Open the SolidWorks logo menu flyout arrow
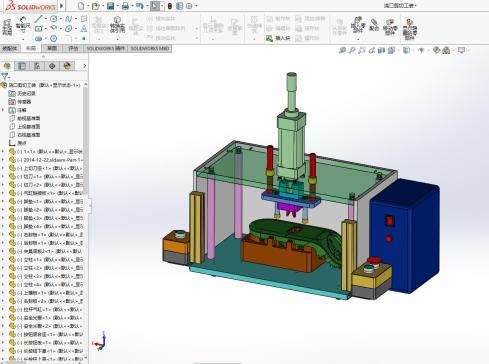The width and height of the screenshot is (489, 364). coord(61,6)
